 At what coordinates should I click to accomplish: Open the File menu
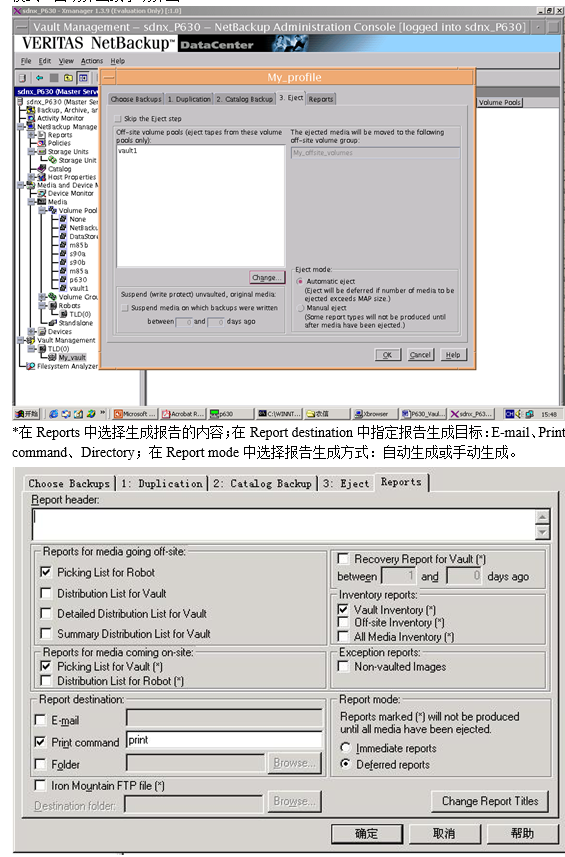pos(26,61)
